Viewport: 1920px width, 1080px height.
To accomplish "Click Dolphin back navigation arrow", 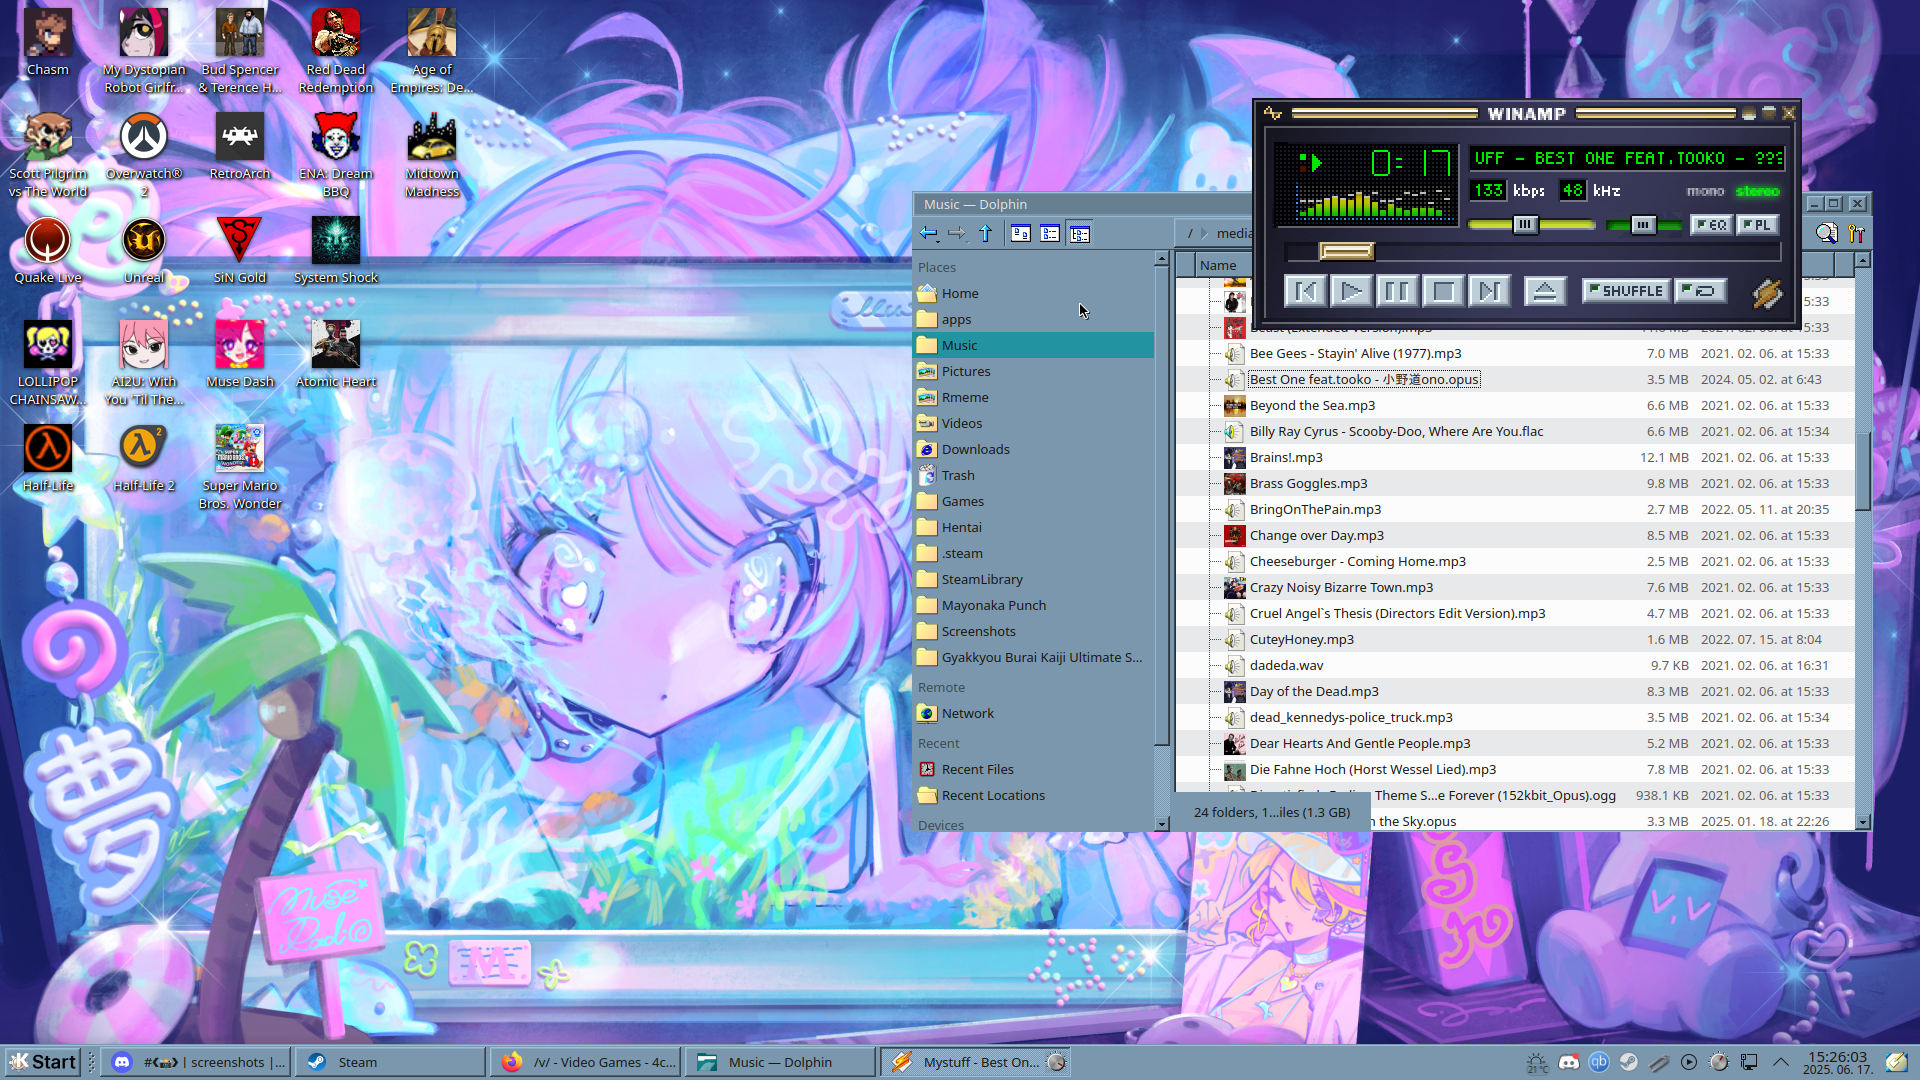I will tap(929, 233).
